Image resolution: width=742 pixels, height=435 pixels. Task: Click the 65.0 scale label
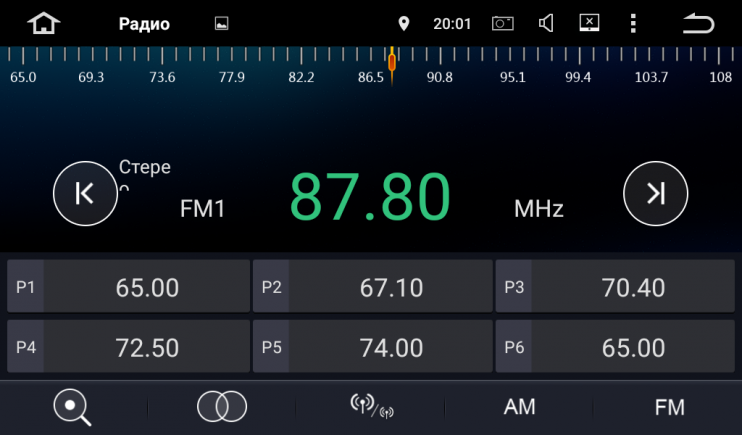[23, 77]
